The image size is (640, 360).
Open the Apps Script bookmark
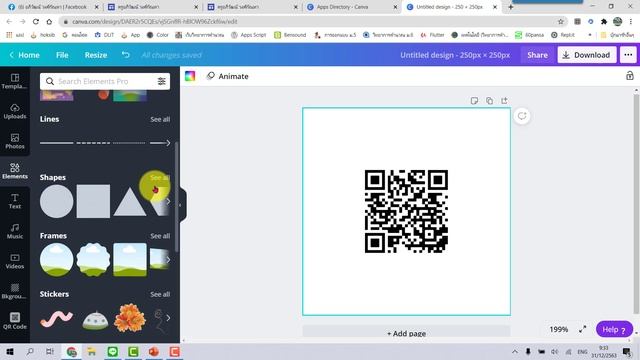point(249,35)
